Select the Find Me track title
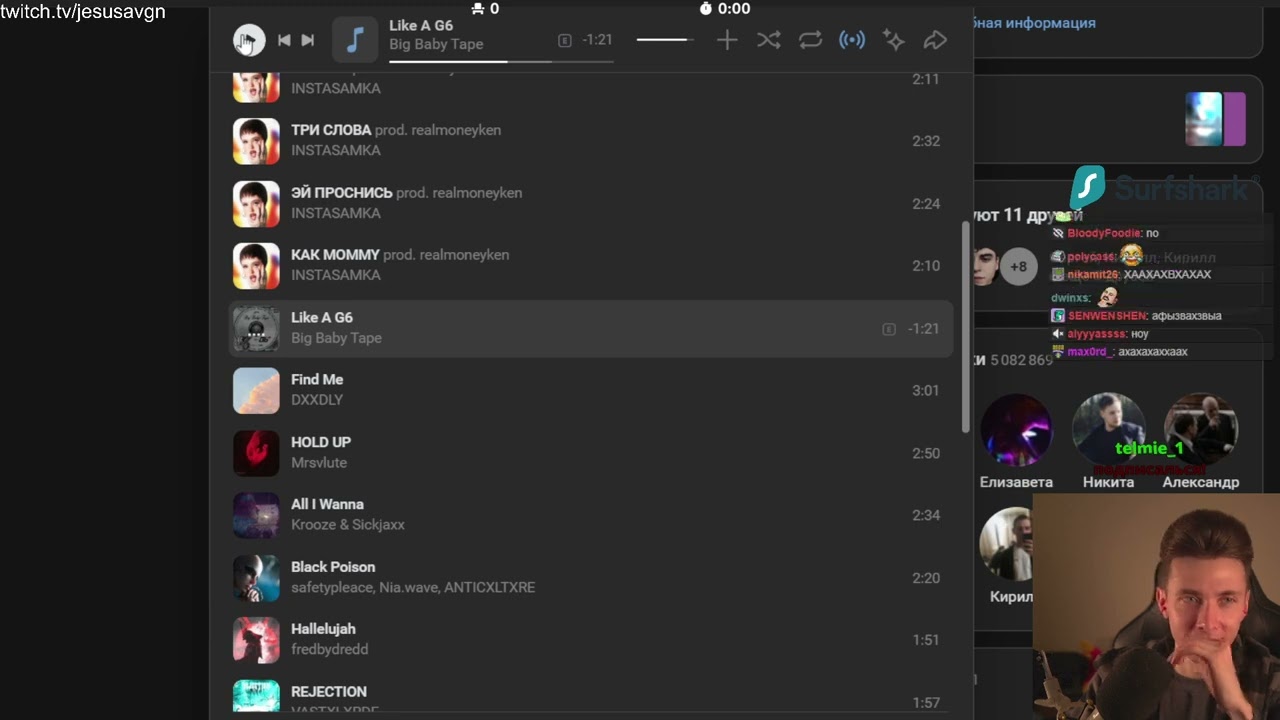The height and width of the screenshot is (720, 1280). coord(317,380)
